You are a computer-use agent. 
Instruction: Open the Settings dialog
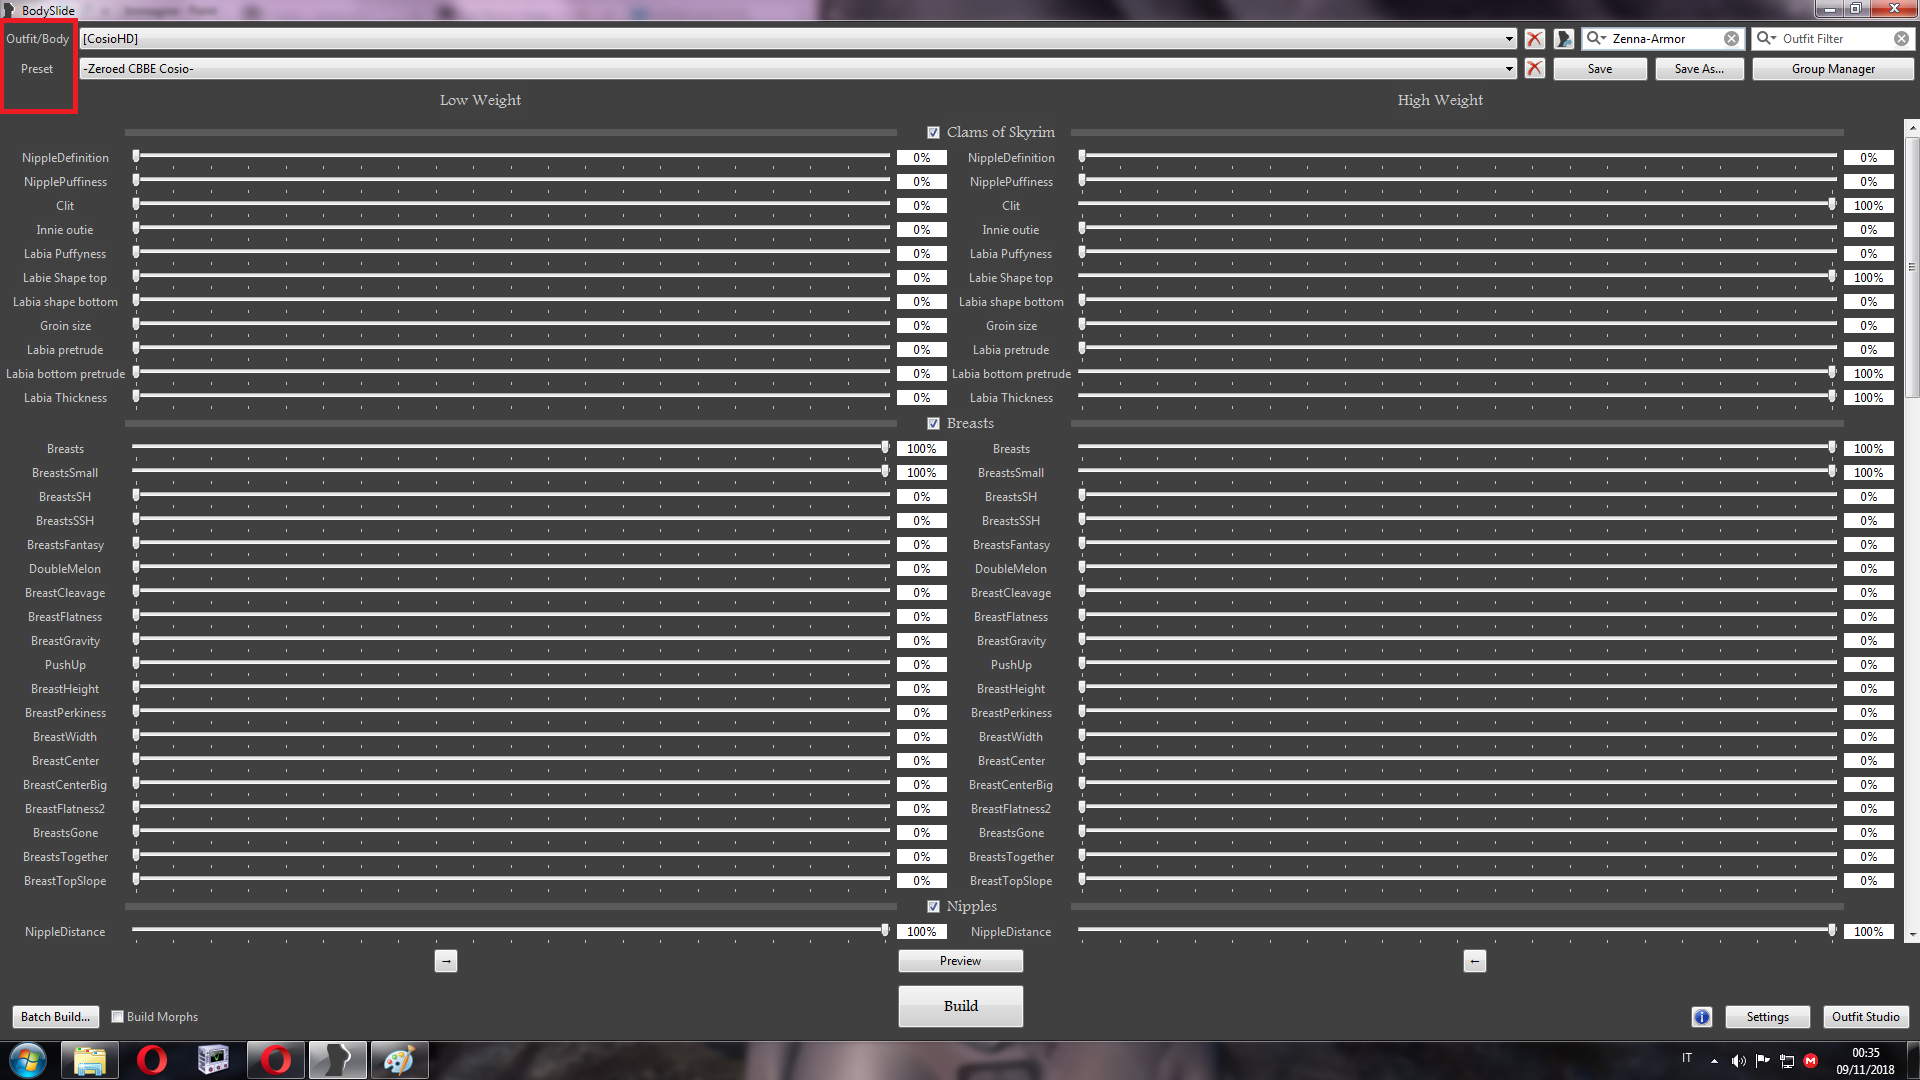coord(1767,1017)
